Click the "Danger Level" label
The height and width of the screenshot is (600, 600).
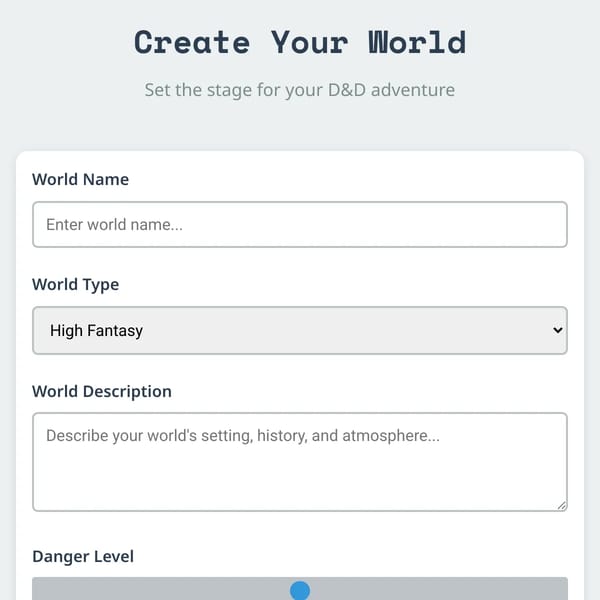click(x=83, y=556)
